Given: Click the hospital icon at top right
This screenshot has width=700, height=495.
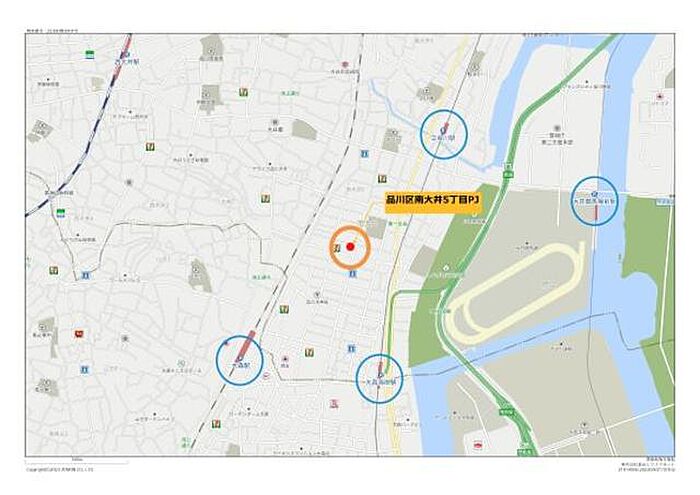Looking at the screenshot, I should pos(659,96).
